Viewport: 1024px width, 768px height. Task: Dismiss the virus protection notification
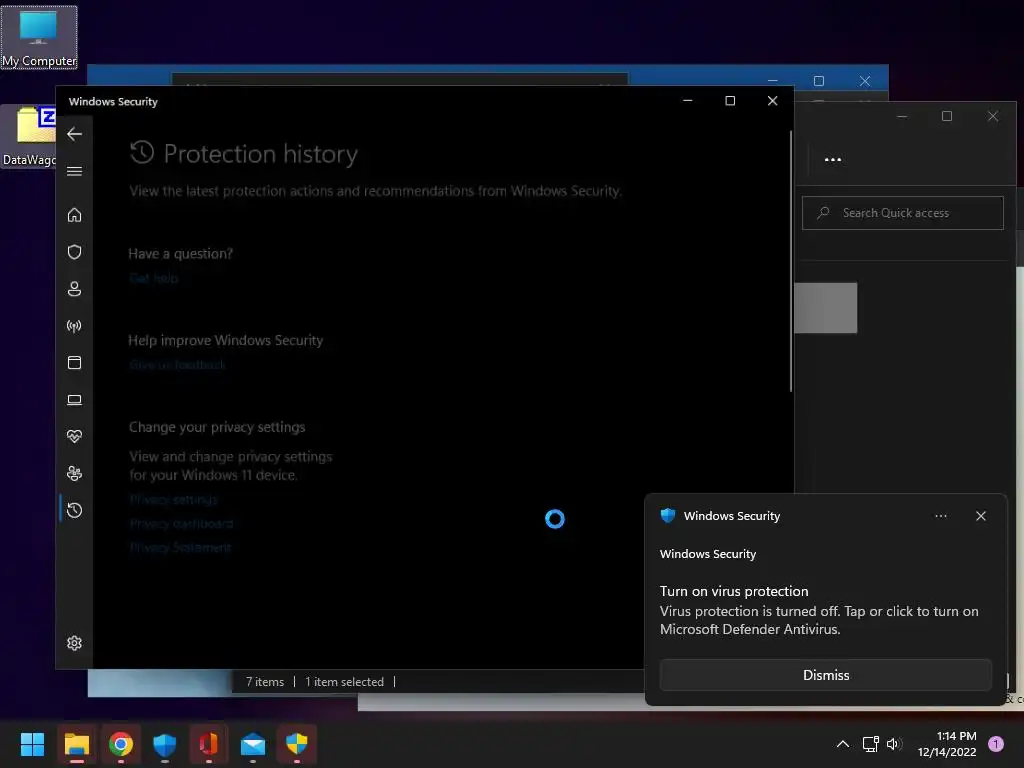click(825, 675)
